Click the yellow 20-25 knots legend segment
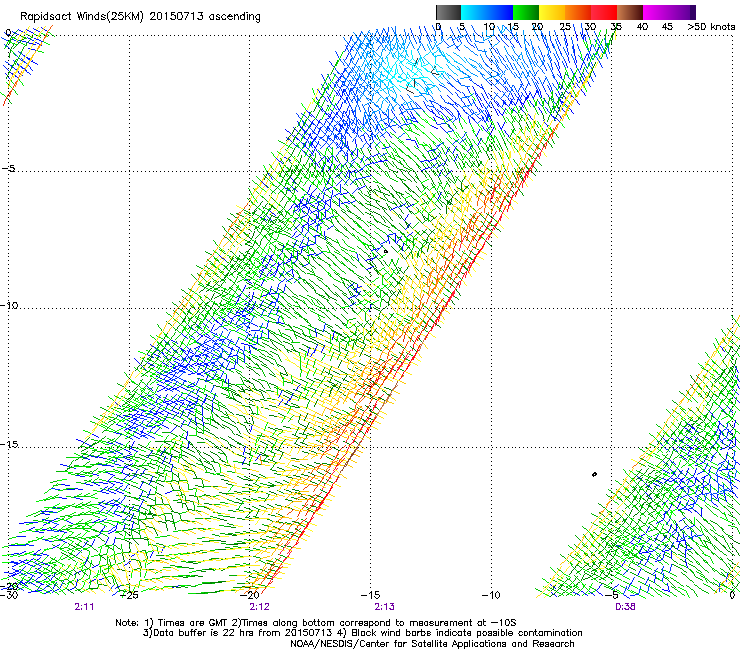Viewport: 740px width, 650px height. 552,12
